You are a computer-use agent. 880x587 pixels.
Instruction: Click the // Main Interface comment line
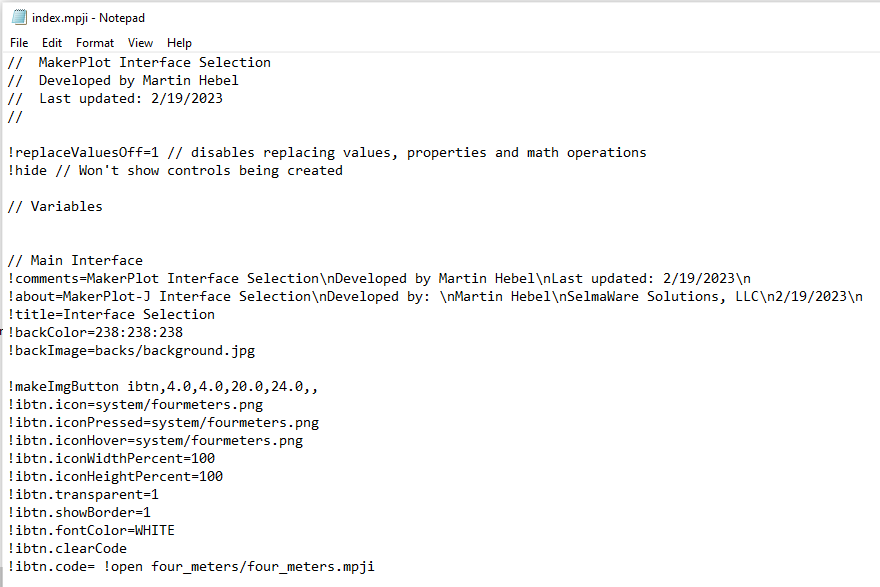(75, 260)
